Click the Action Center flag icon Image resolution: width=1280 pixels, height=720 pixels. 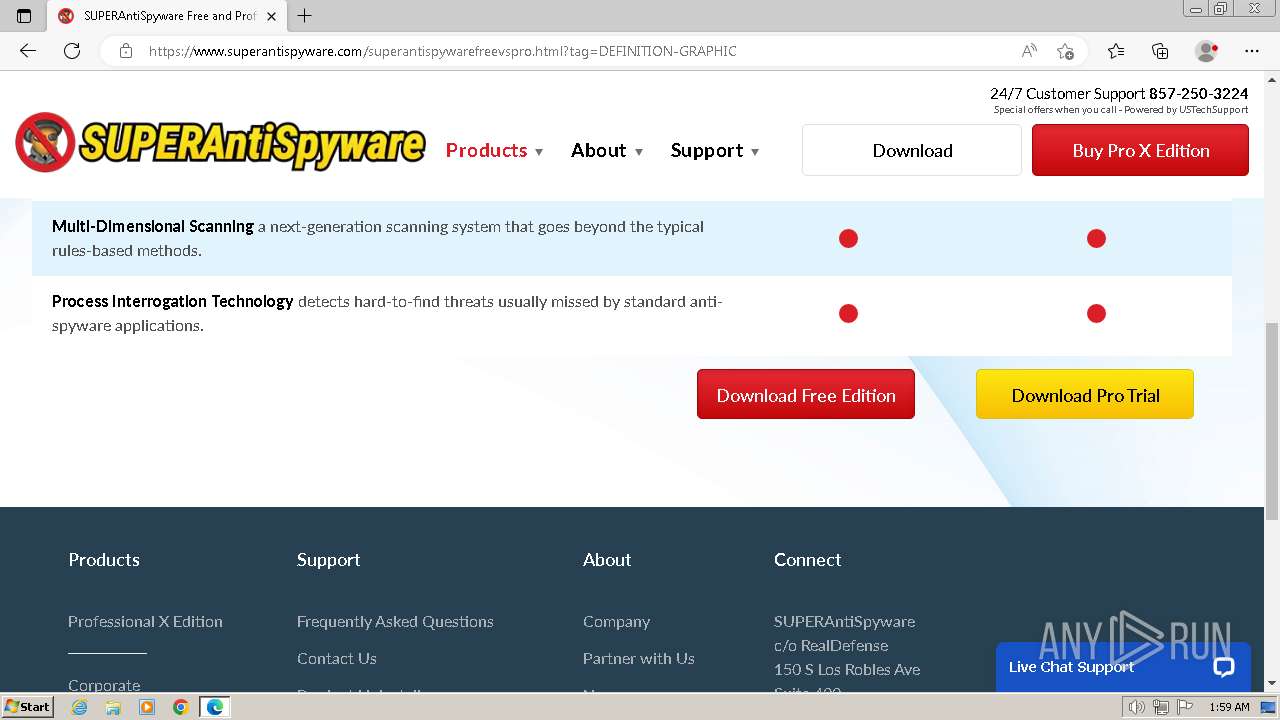coord(1185,707)
